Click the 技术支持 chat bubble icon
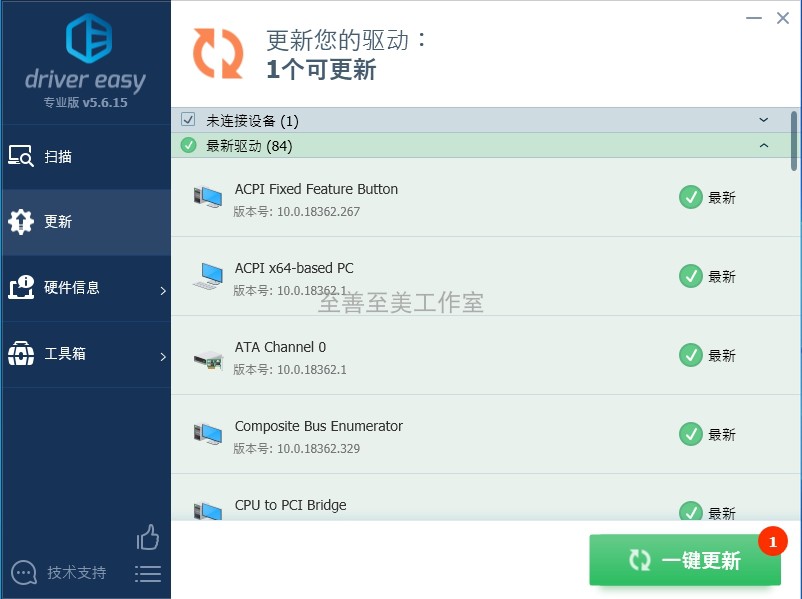 click(x=24, y=573)
